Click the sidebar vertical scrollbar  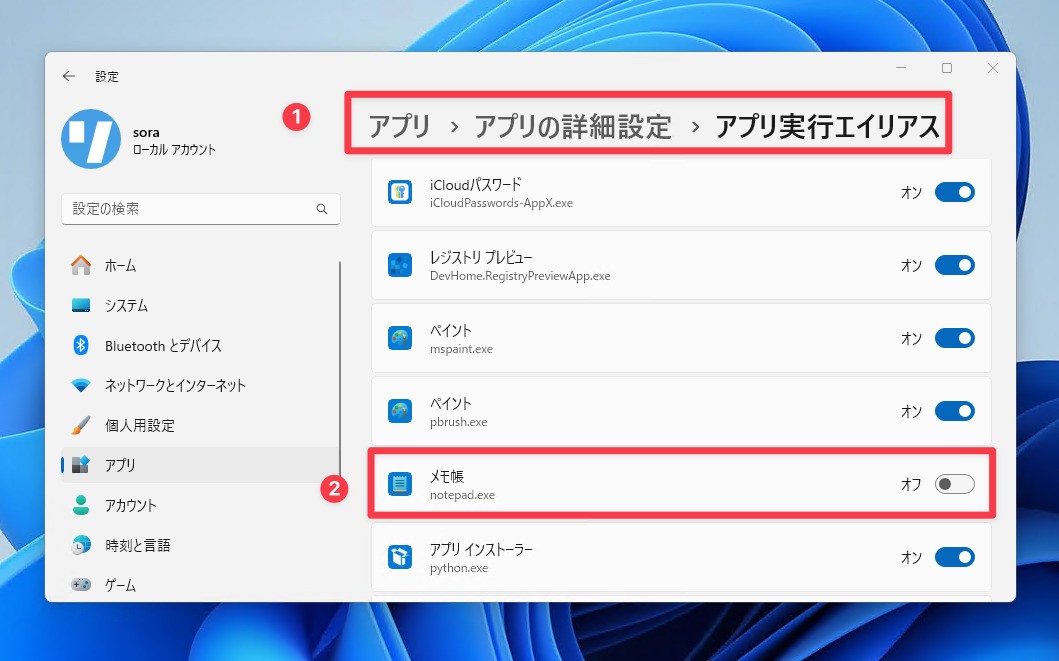[340, 368]
